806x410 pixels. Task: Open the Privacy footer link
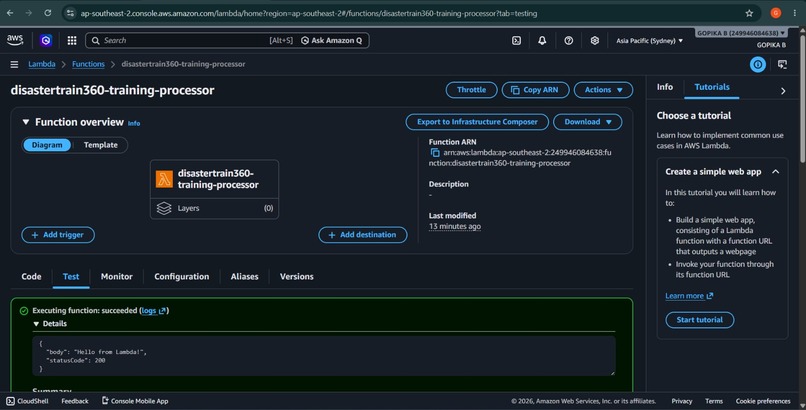[x=682, y=401]
